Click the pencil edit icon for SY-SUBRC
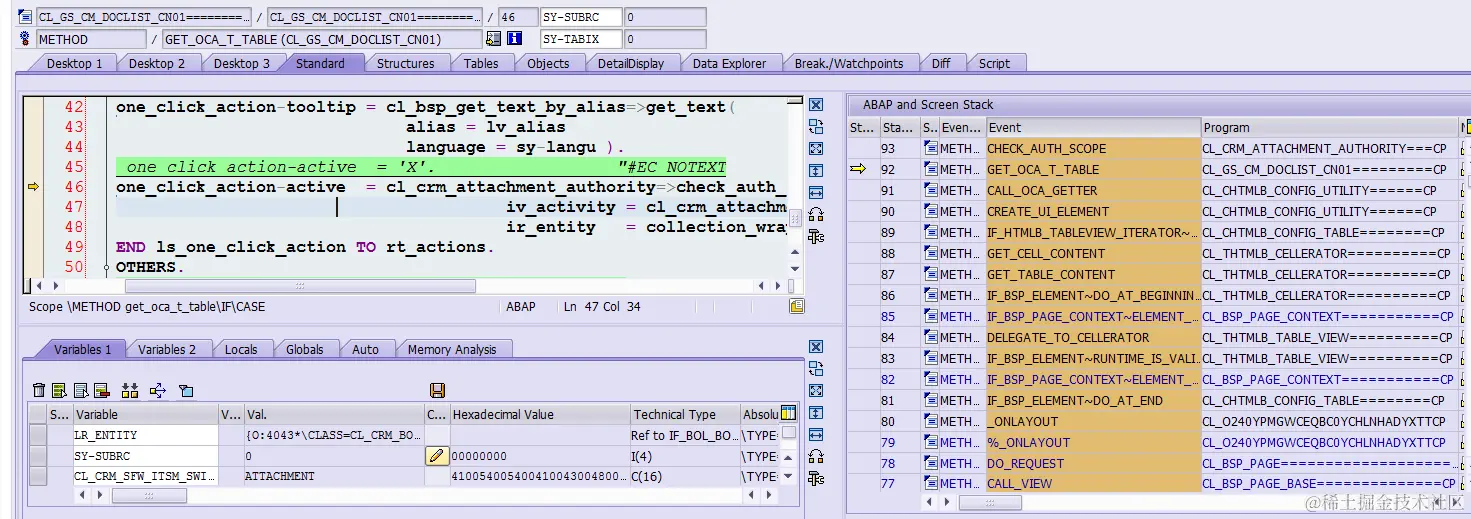 436,456
